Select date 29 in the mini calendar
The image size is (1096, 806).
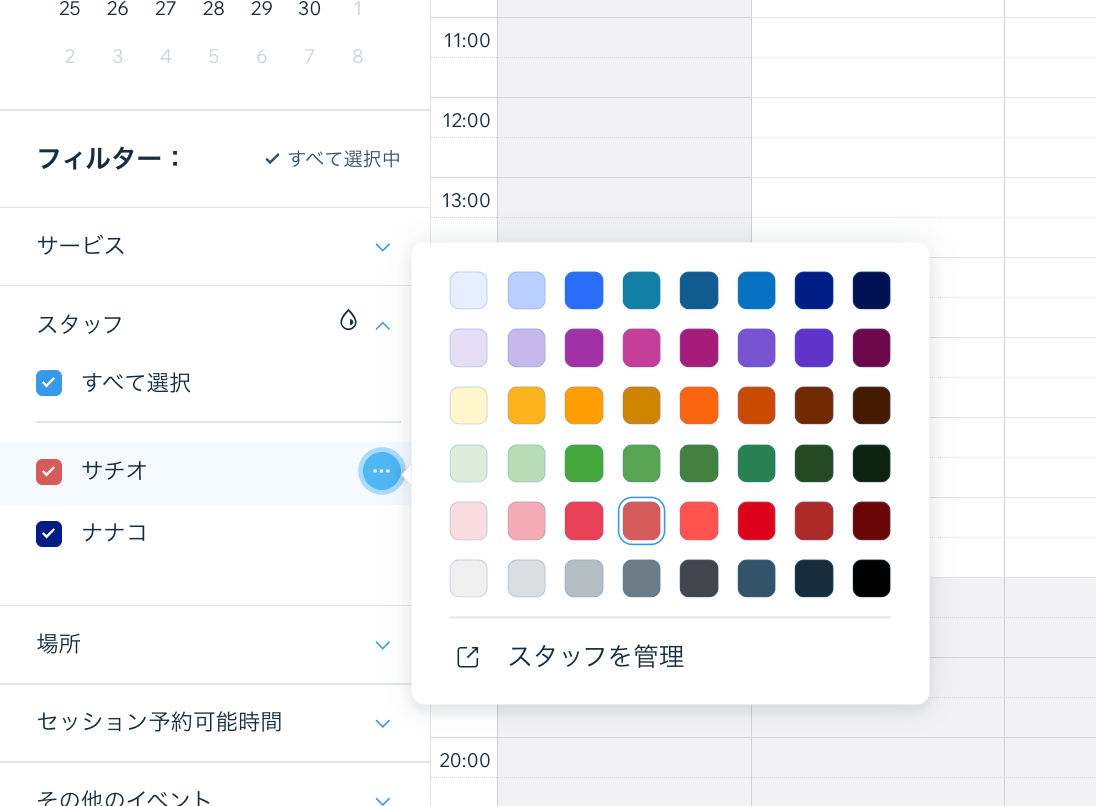(x=261, y=9)
